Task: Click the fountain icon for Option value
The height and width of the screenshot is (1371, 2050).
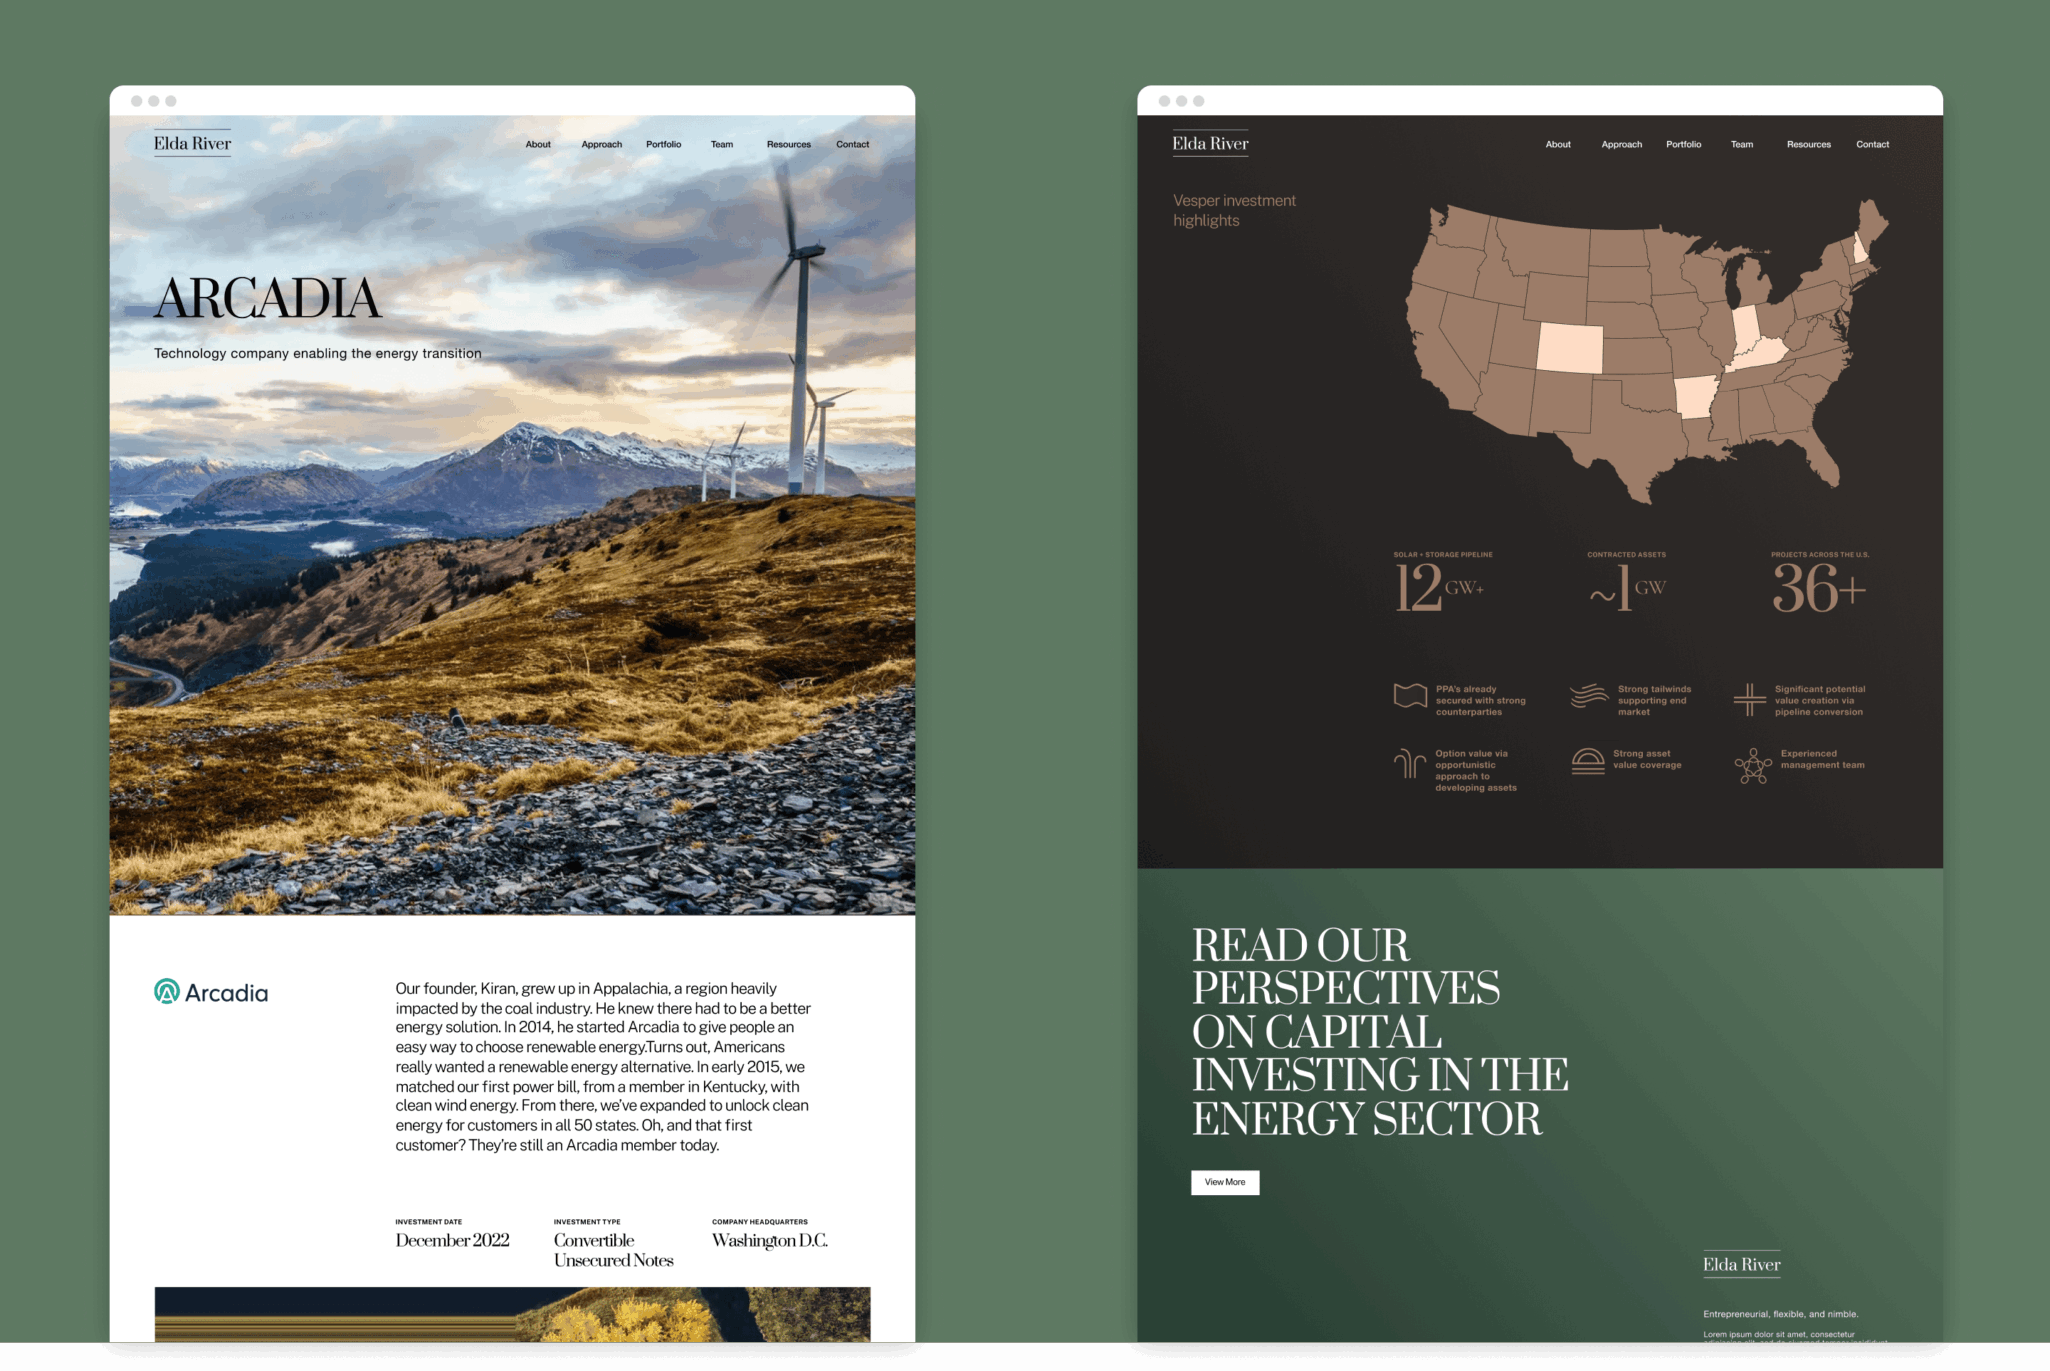Action: tap(1410, 763)
